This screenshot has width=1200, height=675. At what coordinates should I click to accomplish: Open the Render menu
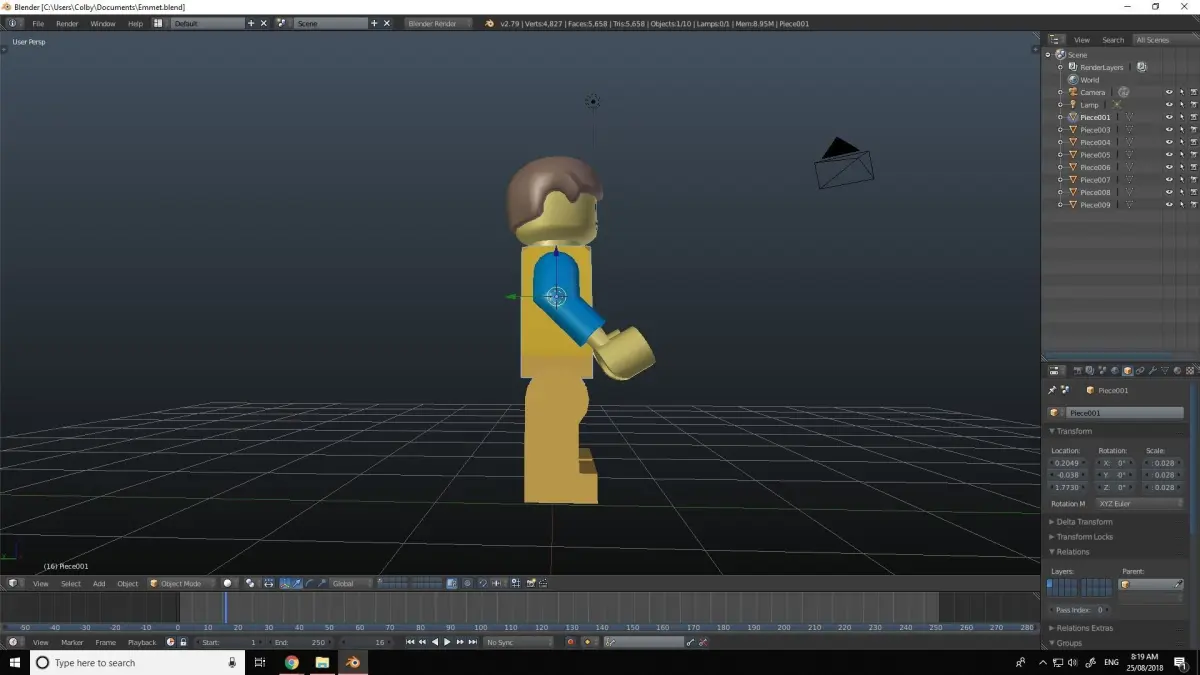[x=67, y=23]
